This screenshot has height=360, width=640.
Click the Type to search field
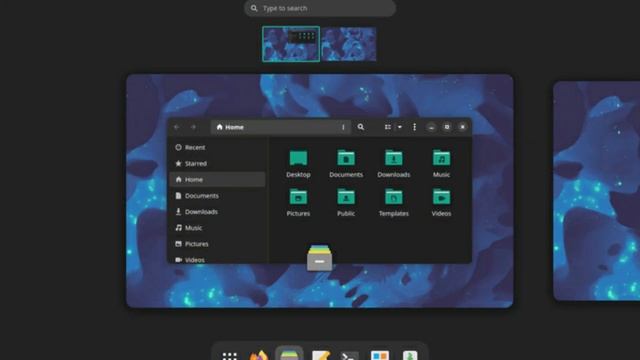coord(320,8)
